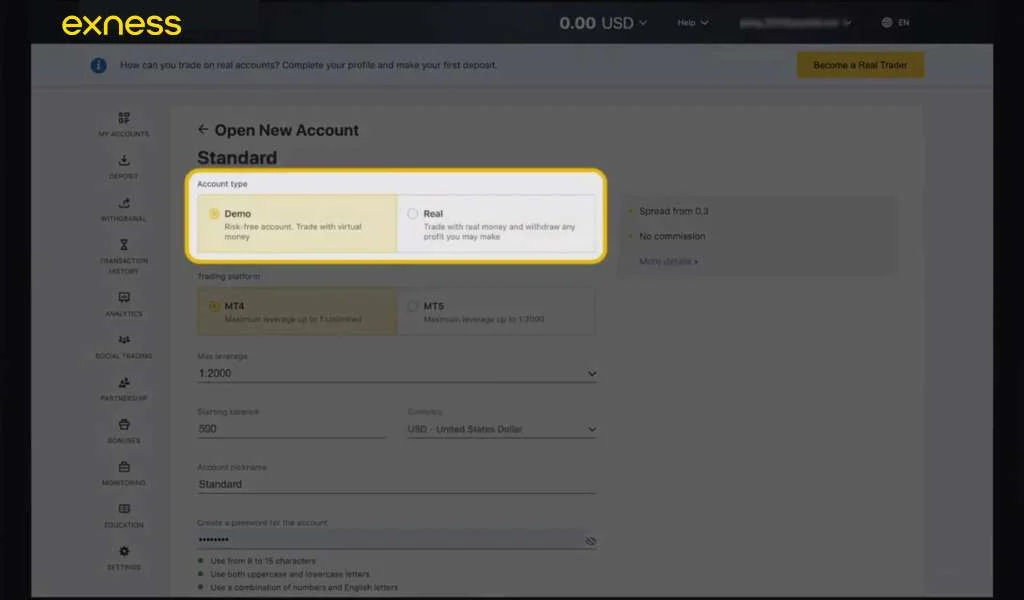1024x600 pixels.
Task: Open Social Trading sidebar icon
Action: point(124,341)
